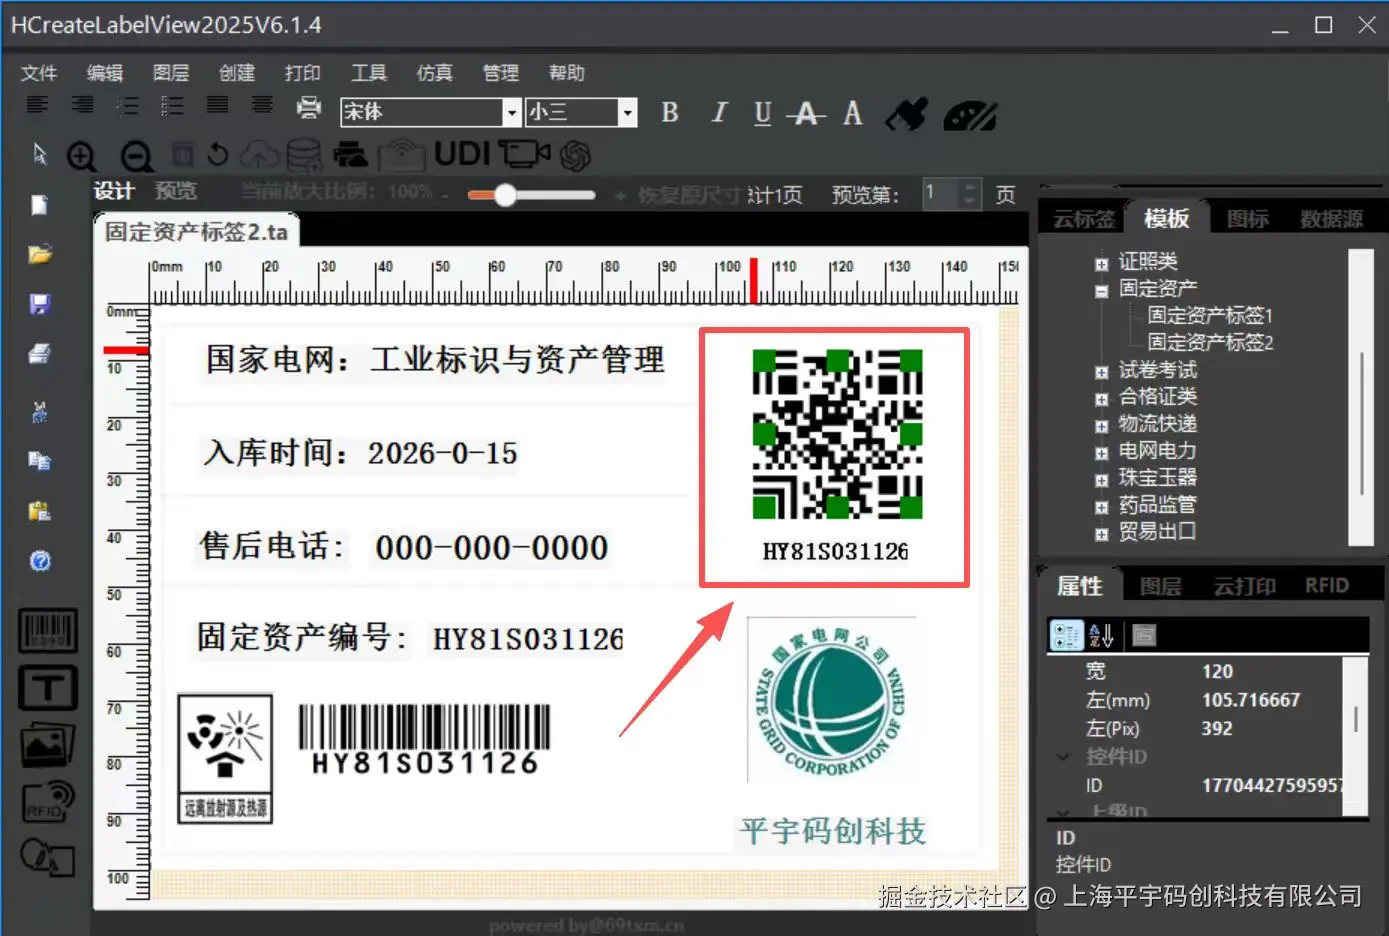Image resolution: width=1389 pixels, height=936 pixels.
Task: Open the 文件 menu
Action: click(39, 73)
